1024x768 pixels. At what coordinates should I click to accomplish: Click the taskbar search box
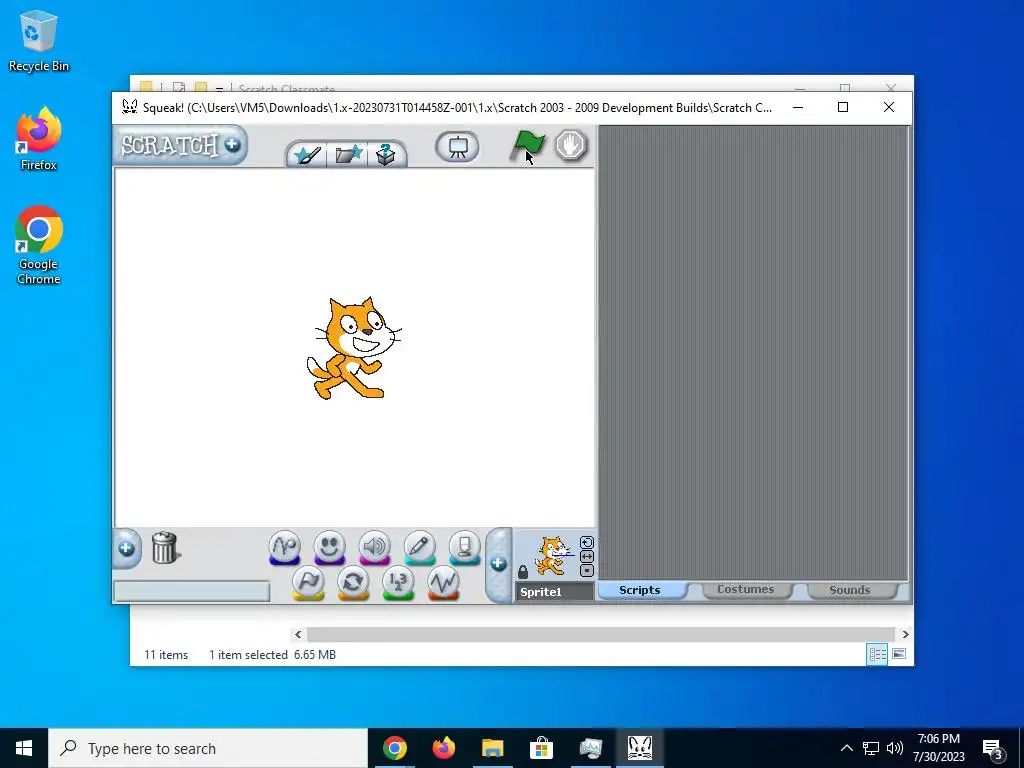coord(208,748)
